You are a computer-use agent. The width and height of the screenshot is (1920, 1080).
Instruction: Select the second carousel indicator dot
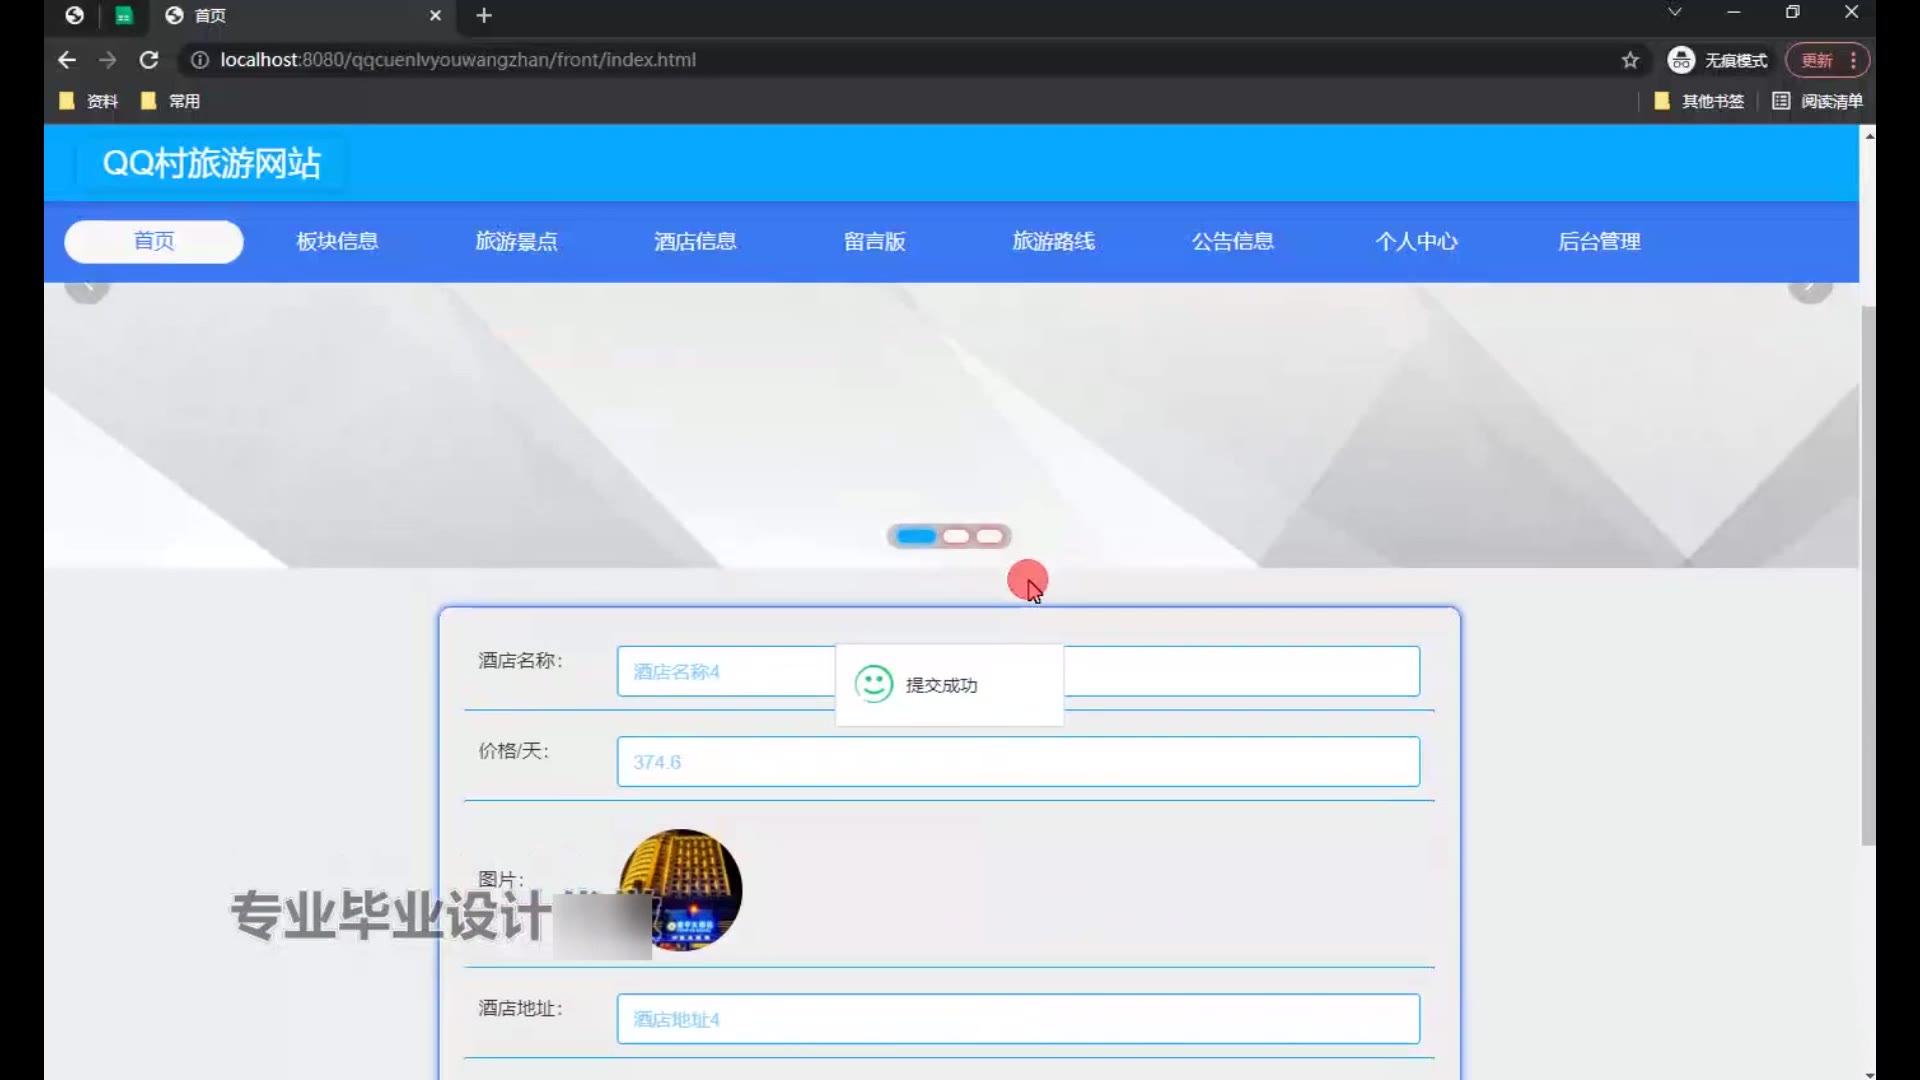point(956,537)
